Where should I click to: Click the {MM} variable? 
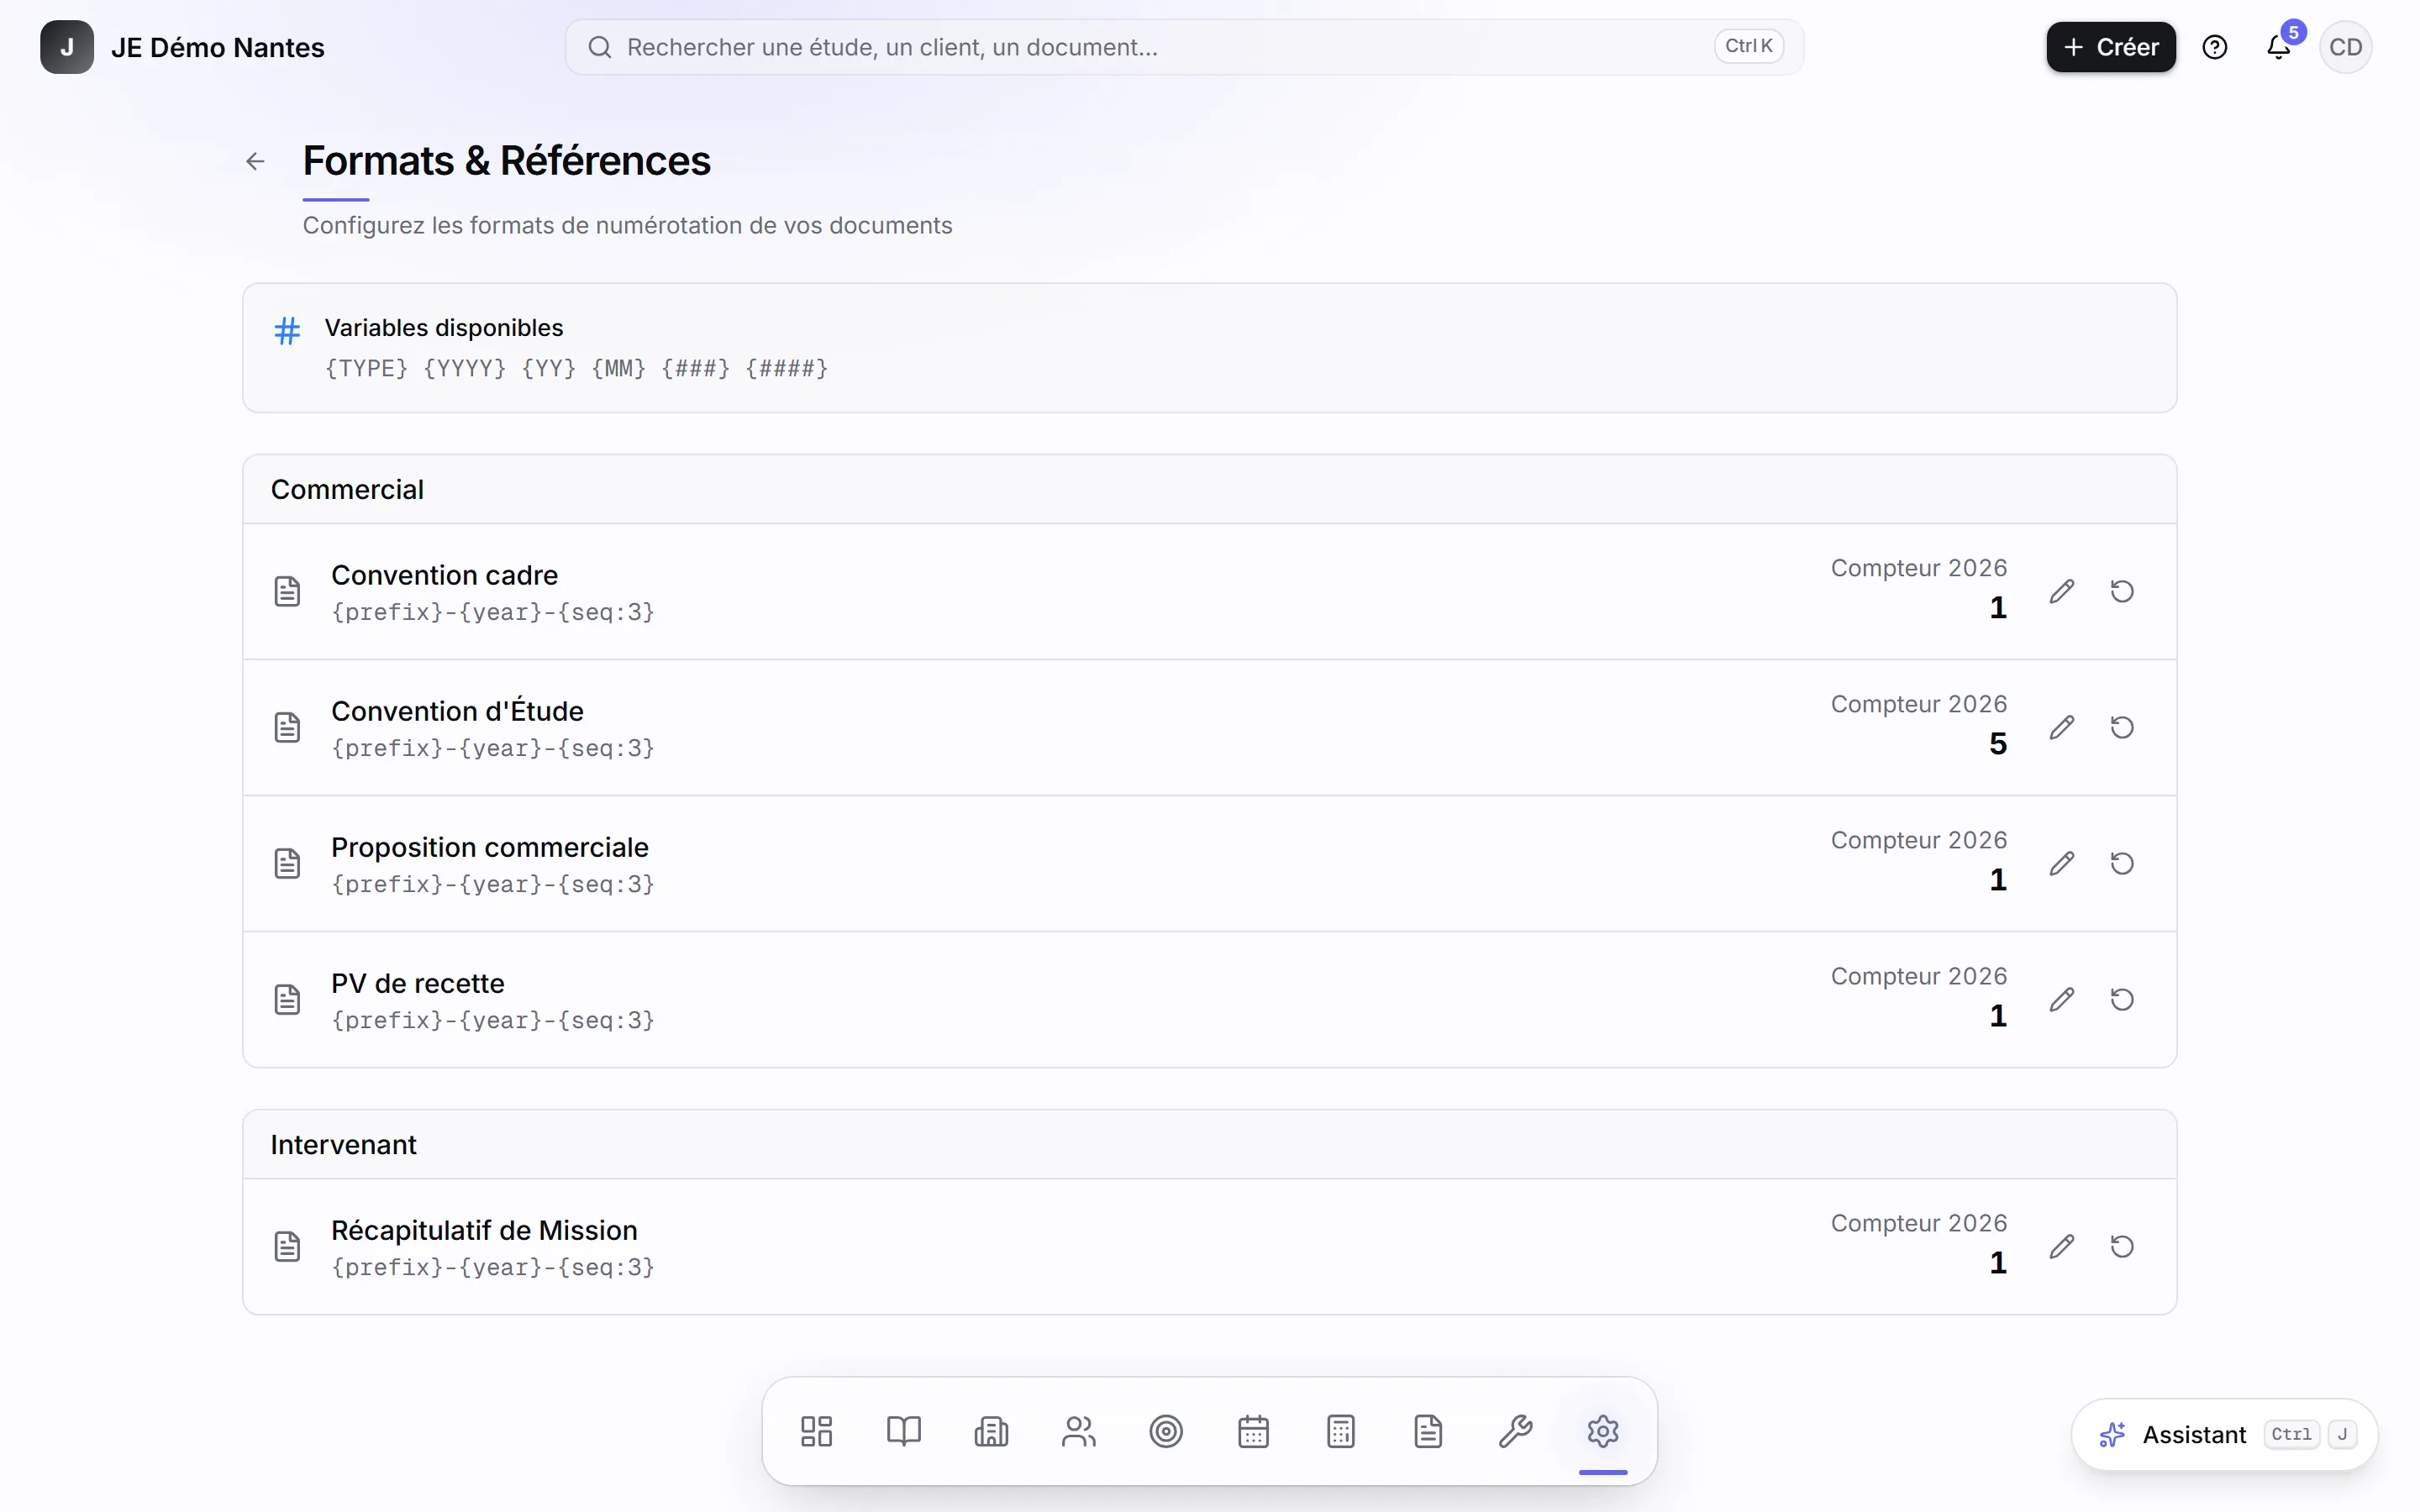[x=618, y=369]
